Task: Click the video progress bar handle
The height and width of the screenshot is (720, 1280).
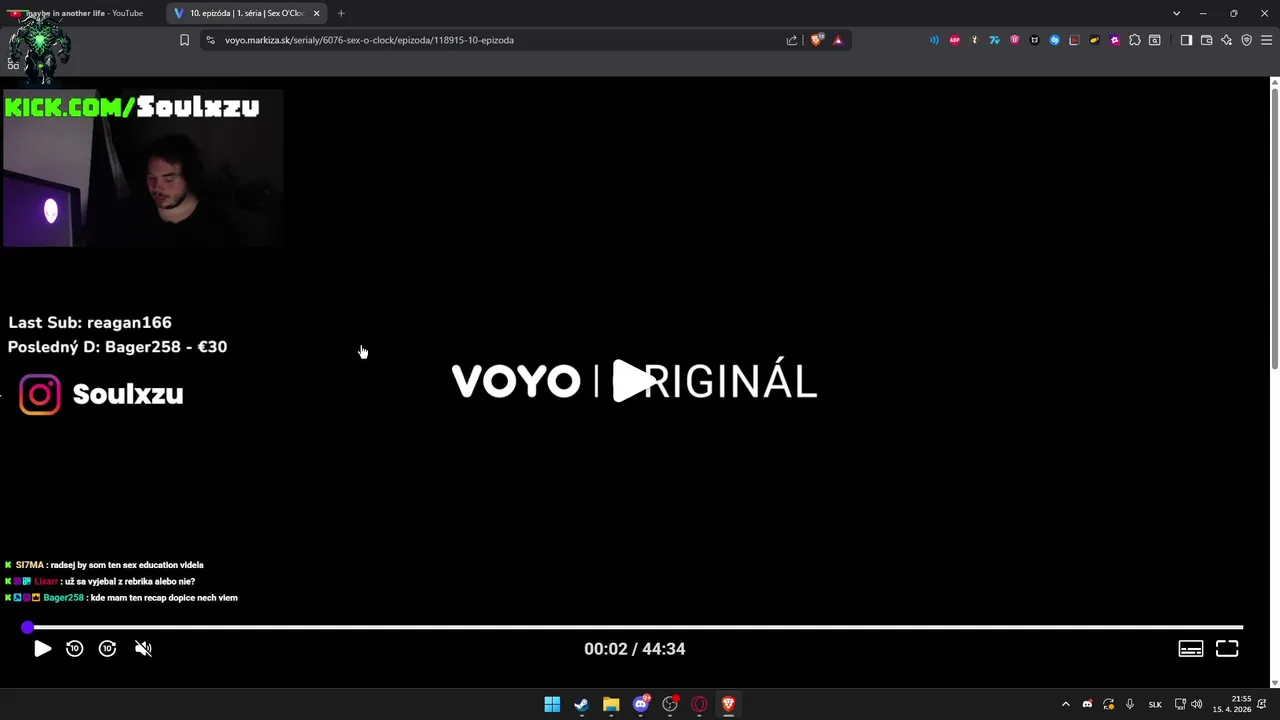Action: pos(27,627)
